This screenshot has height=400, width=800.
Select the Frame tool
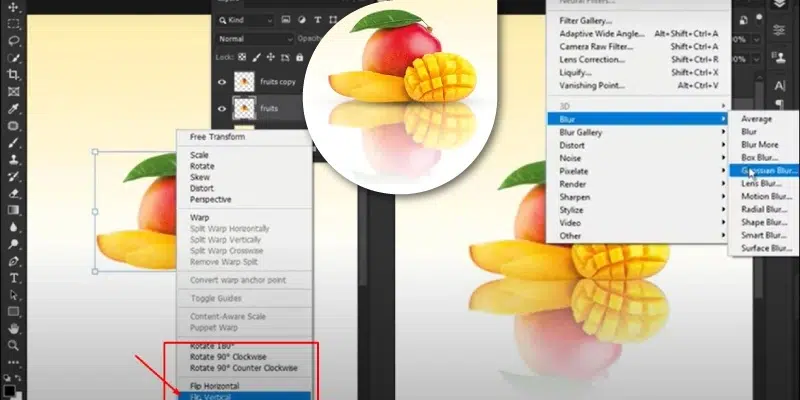[13, 92]
